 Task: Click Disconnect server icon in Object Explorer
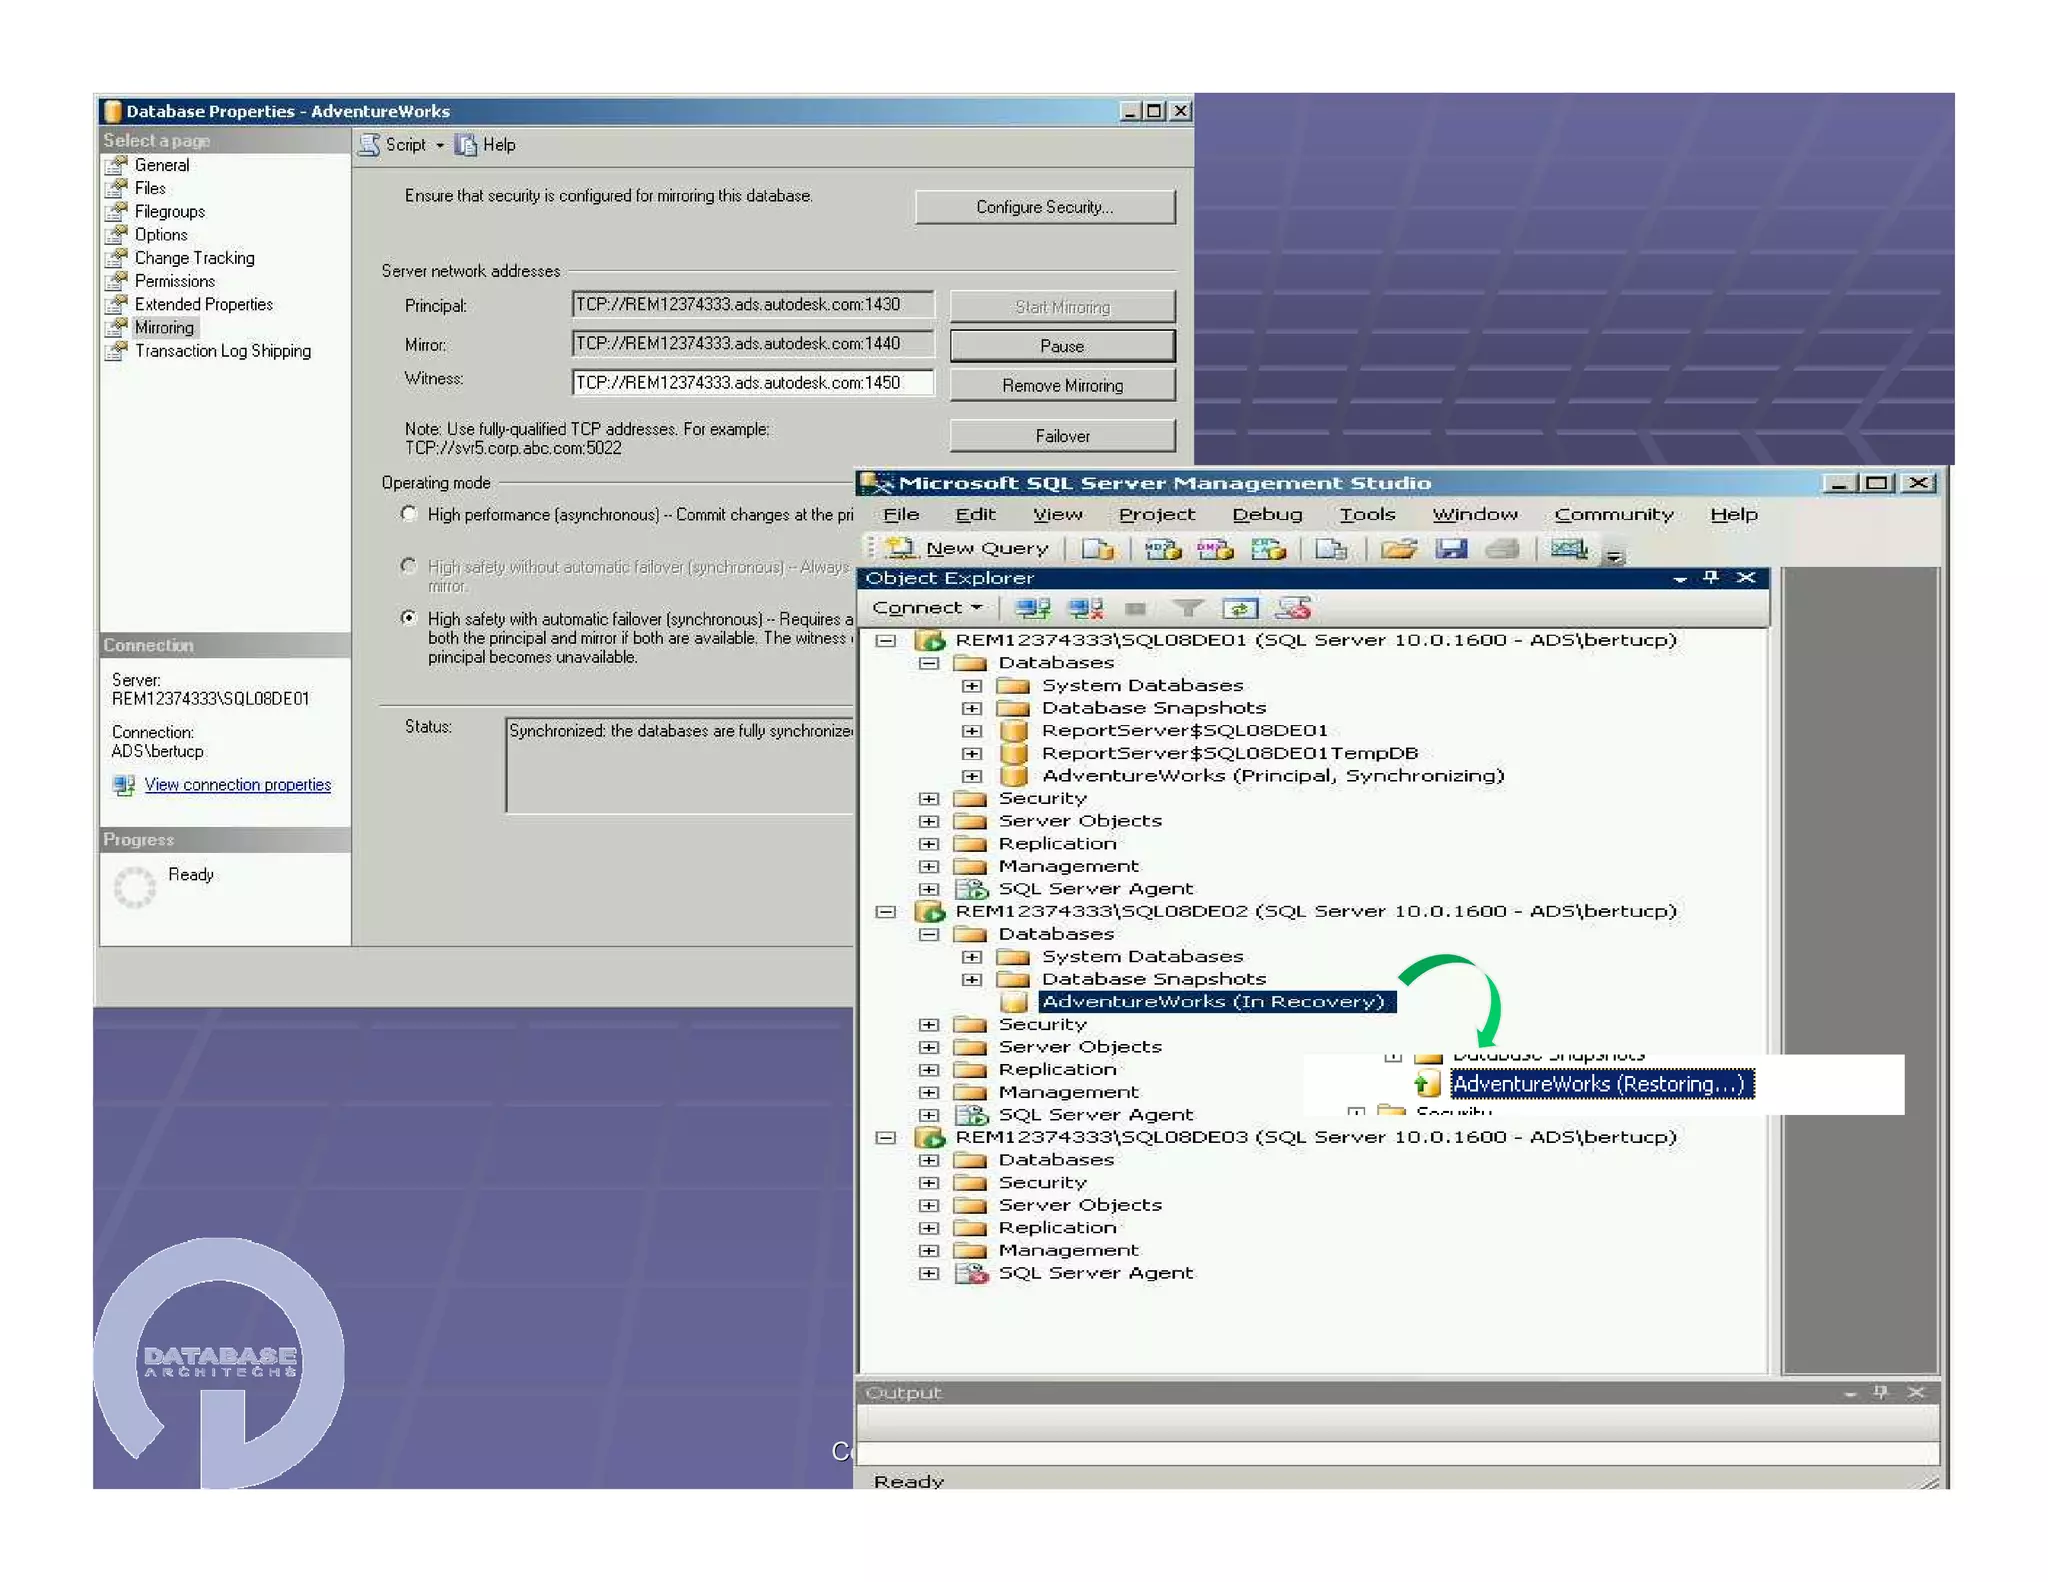(x=1085, y=608)
